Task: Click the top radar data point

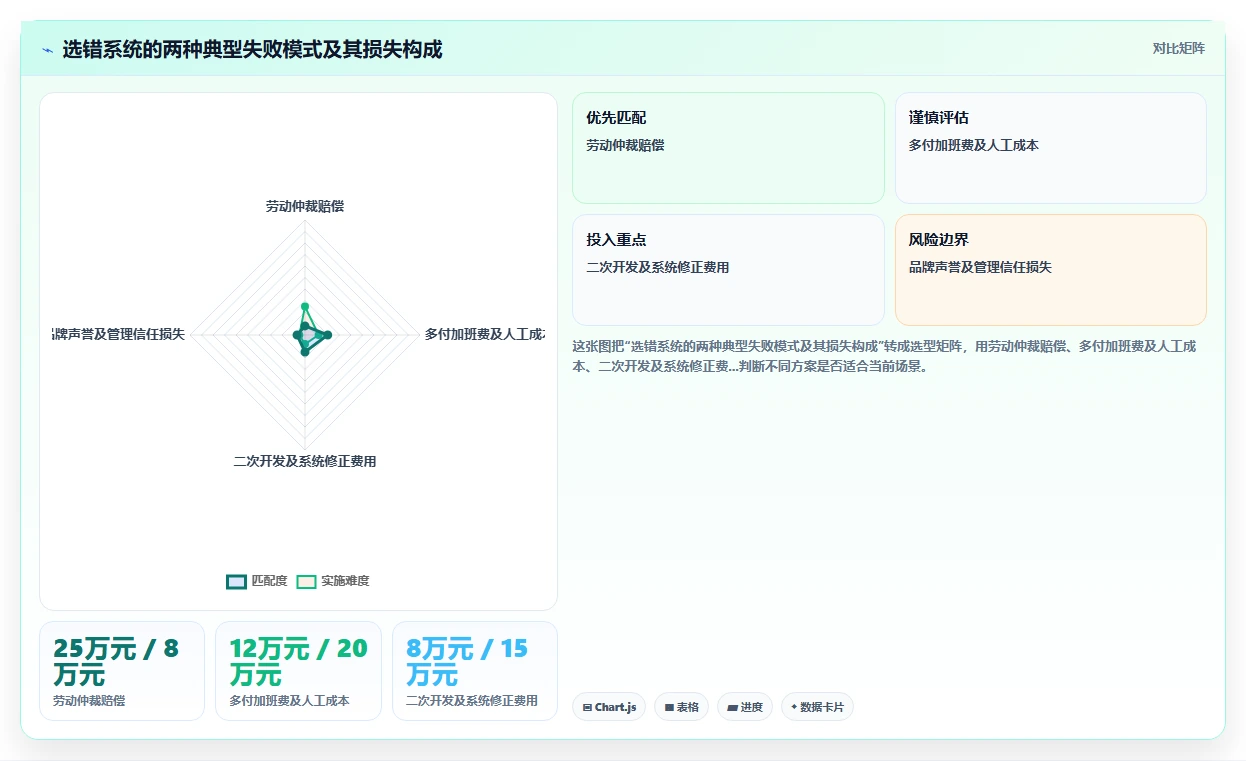Action: [305, 306]
